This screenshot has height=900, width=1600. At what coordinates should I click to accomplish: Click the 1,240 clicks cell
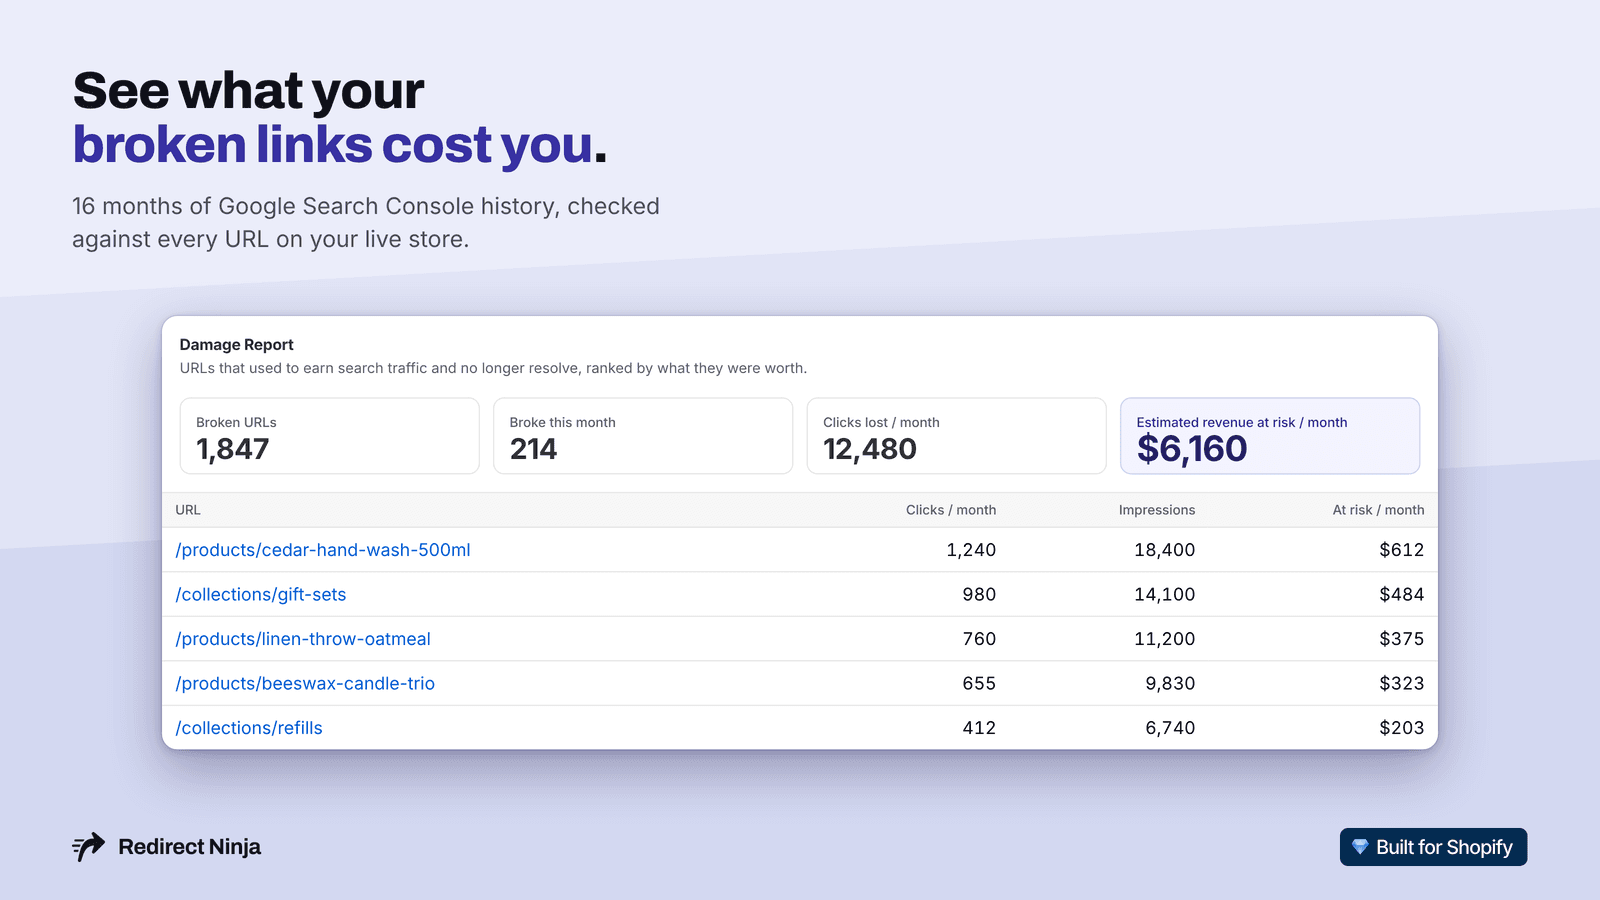[x=971, y=550]
